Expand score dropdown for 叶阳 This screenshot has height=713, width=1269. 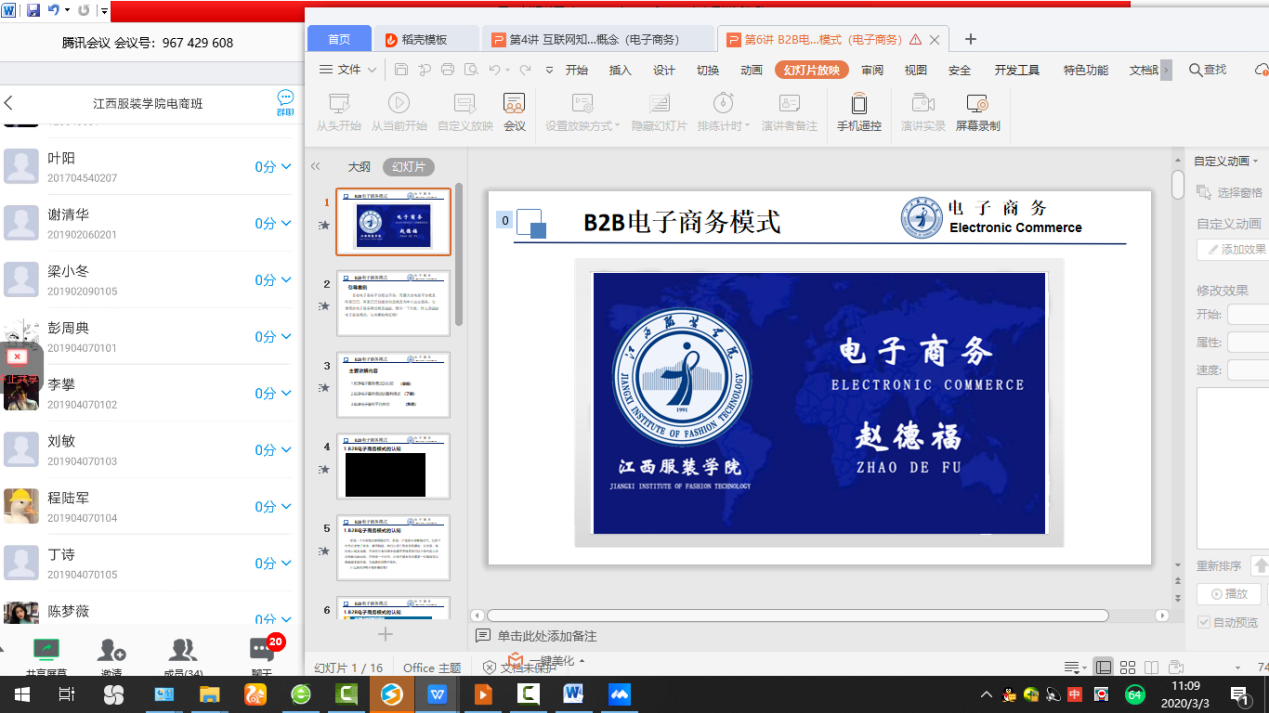(286, 167)
